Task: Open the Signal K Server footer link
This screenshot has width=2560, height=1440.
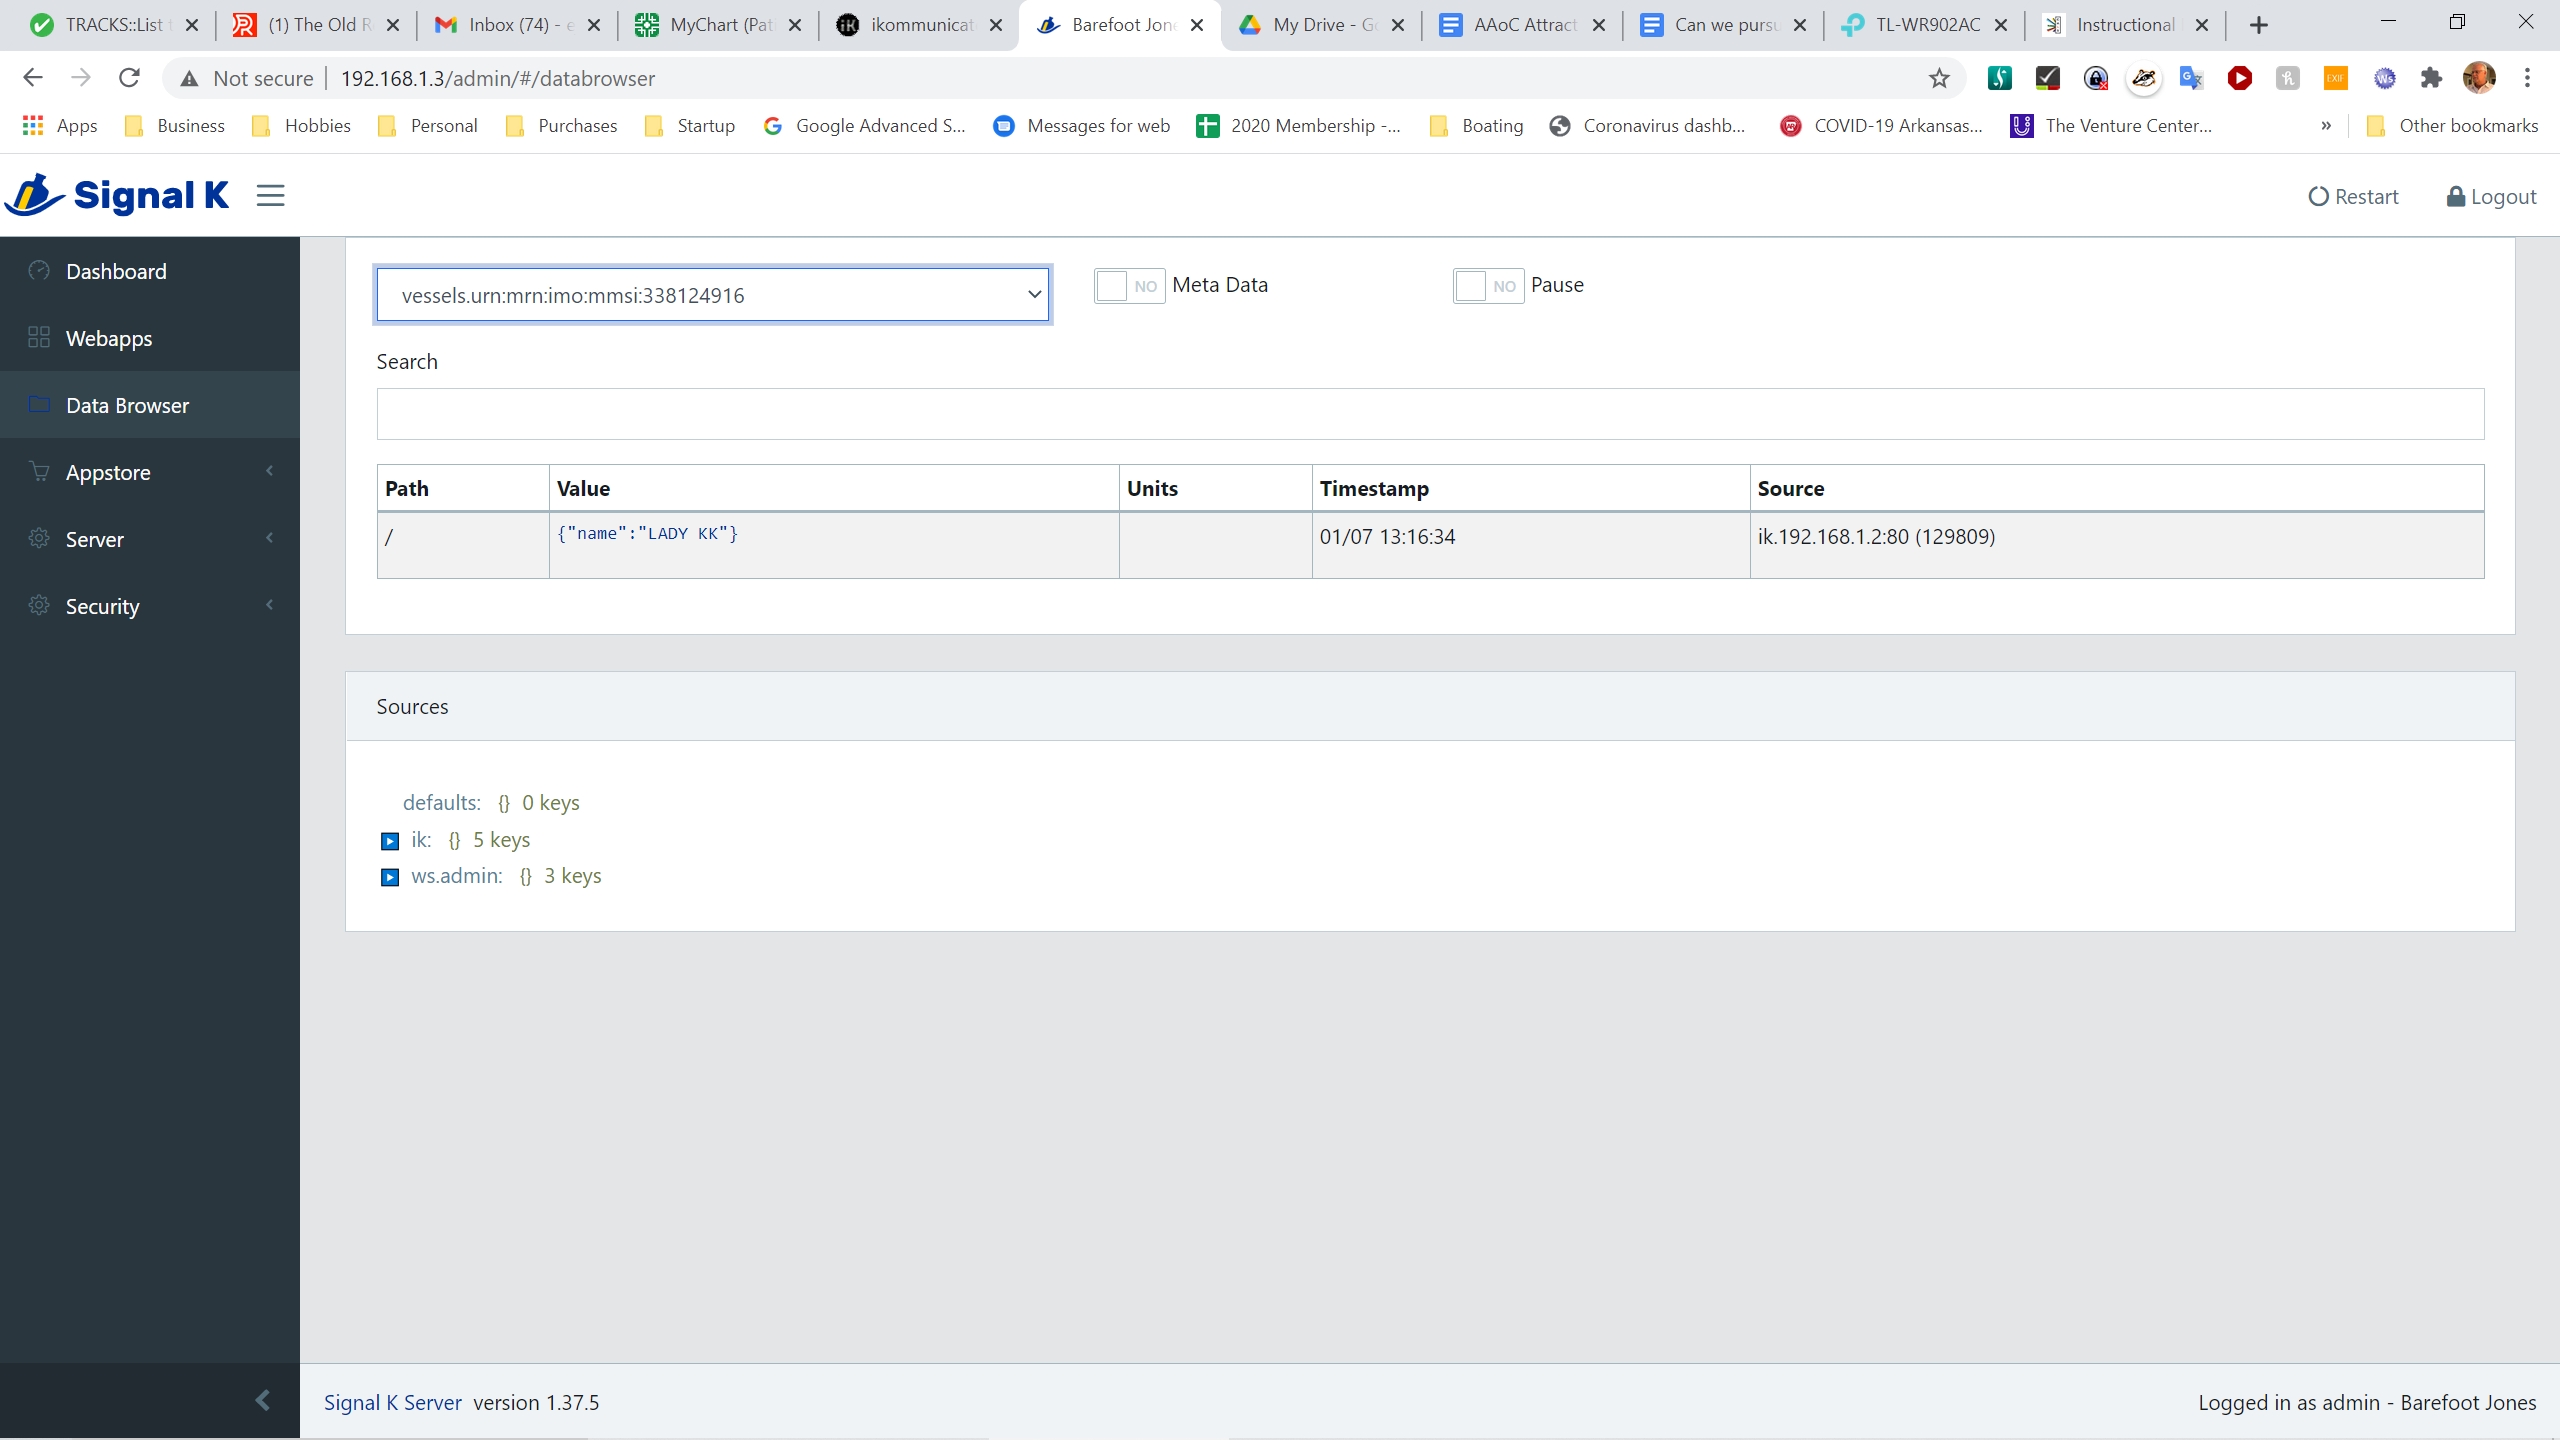Action: tap(392, 1401)
